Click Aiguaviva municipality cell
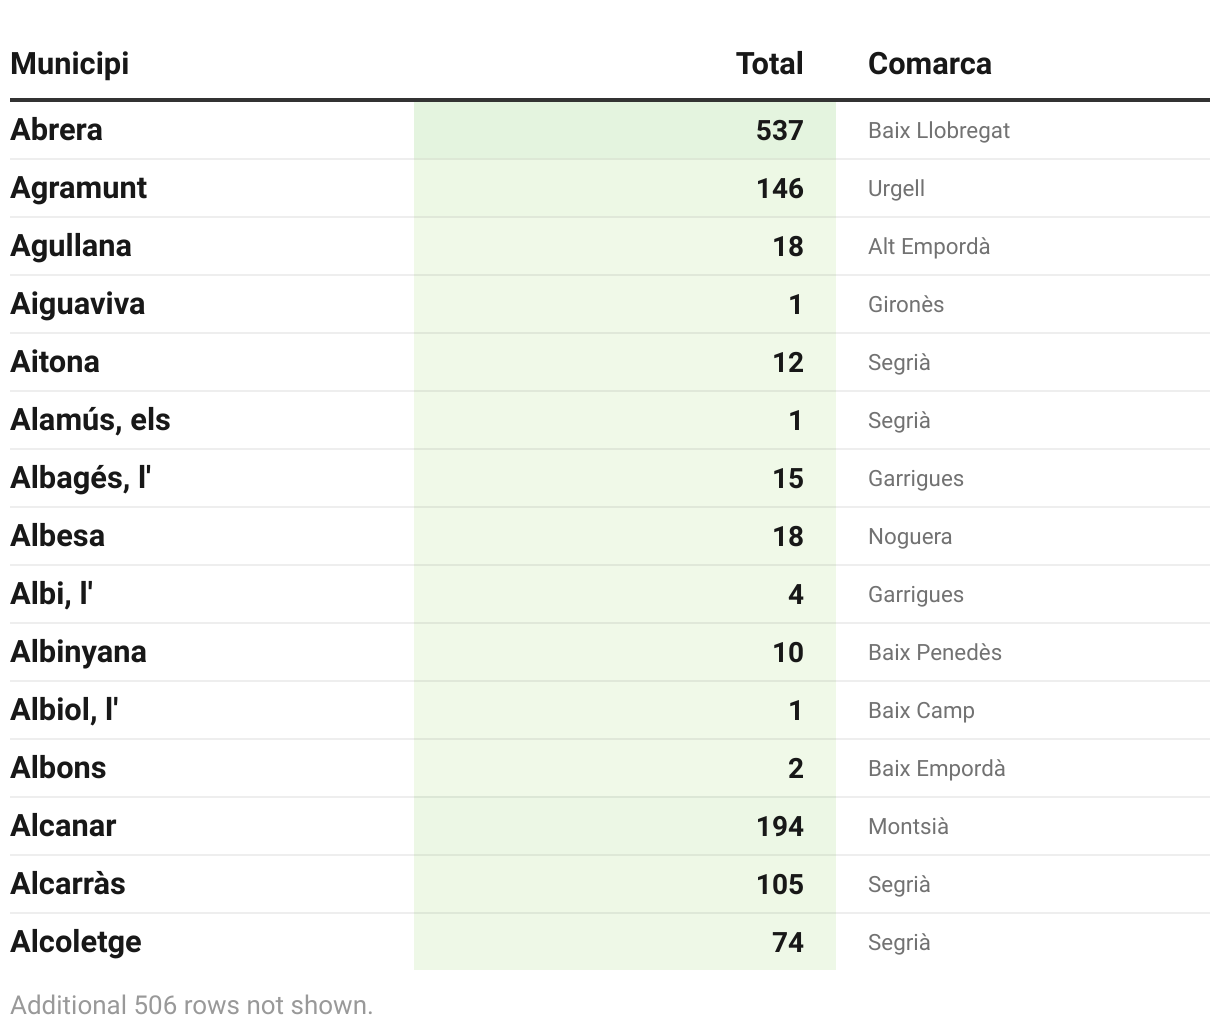The height and width of the screenshot is (1030, 1220). (x=78, y=304)
